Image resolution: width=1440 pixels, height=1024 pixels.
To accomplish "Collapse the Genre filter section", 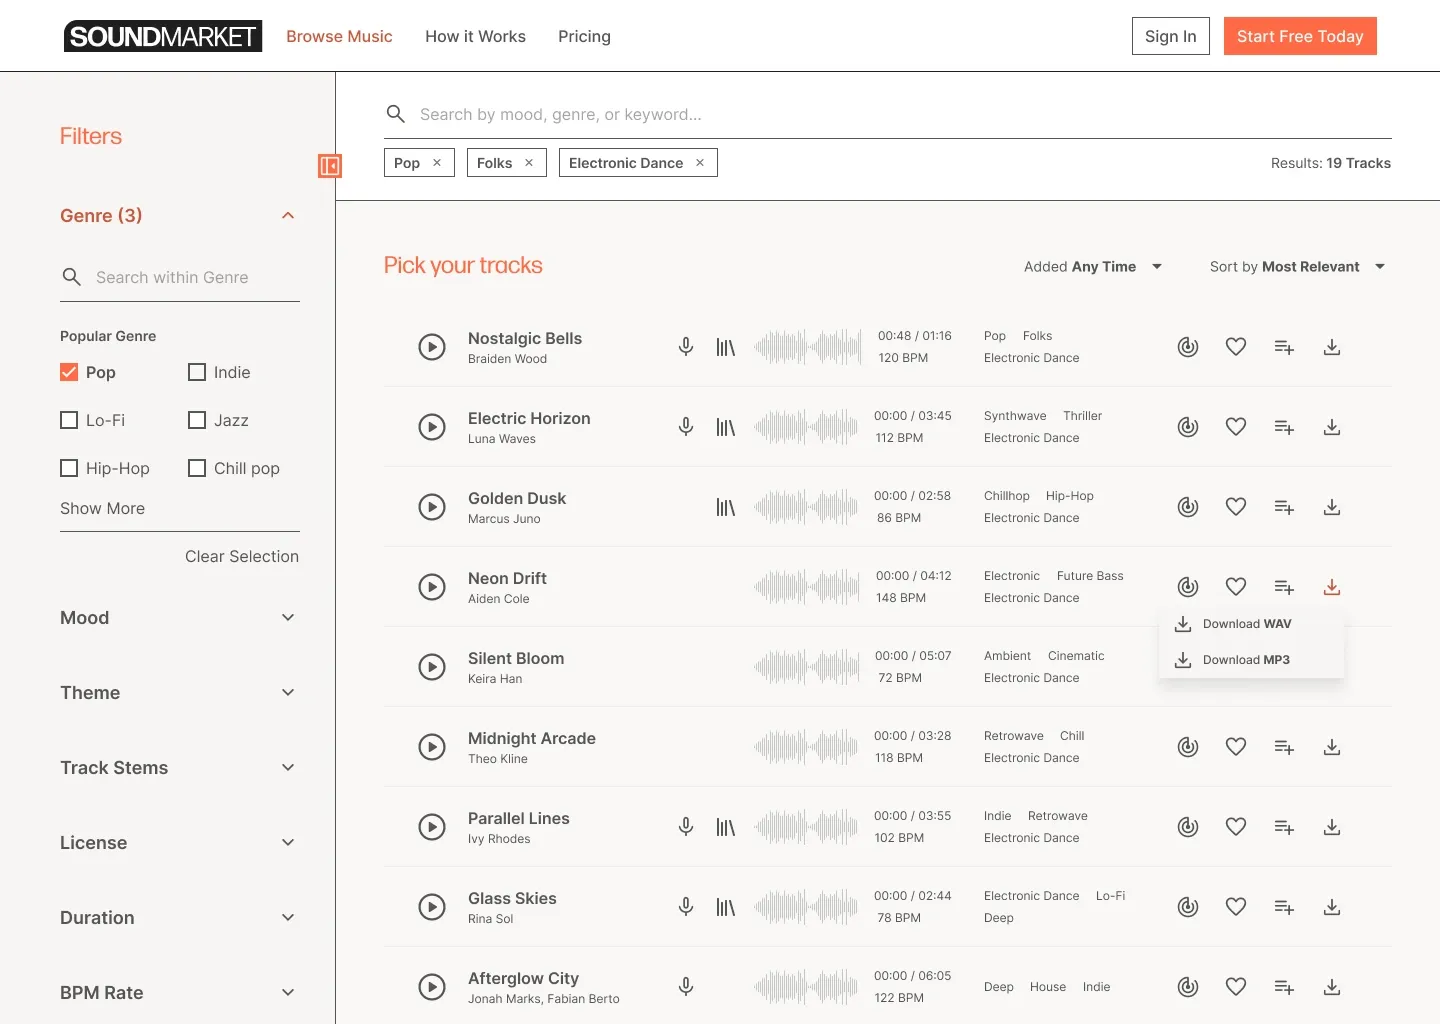I will pos(288,216).
